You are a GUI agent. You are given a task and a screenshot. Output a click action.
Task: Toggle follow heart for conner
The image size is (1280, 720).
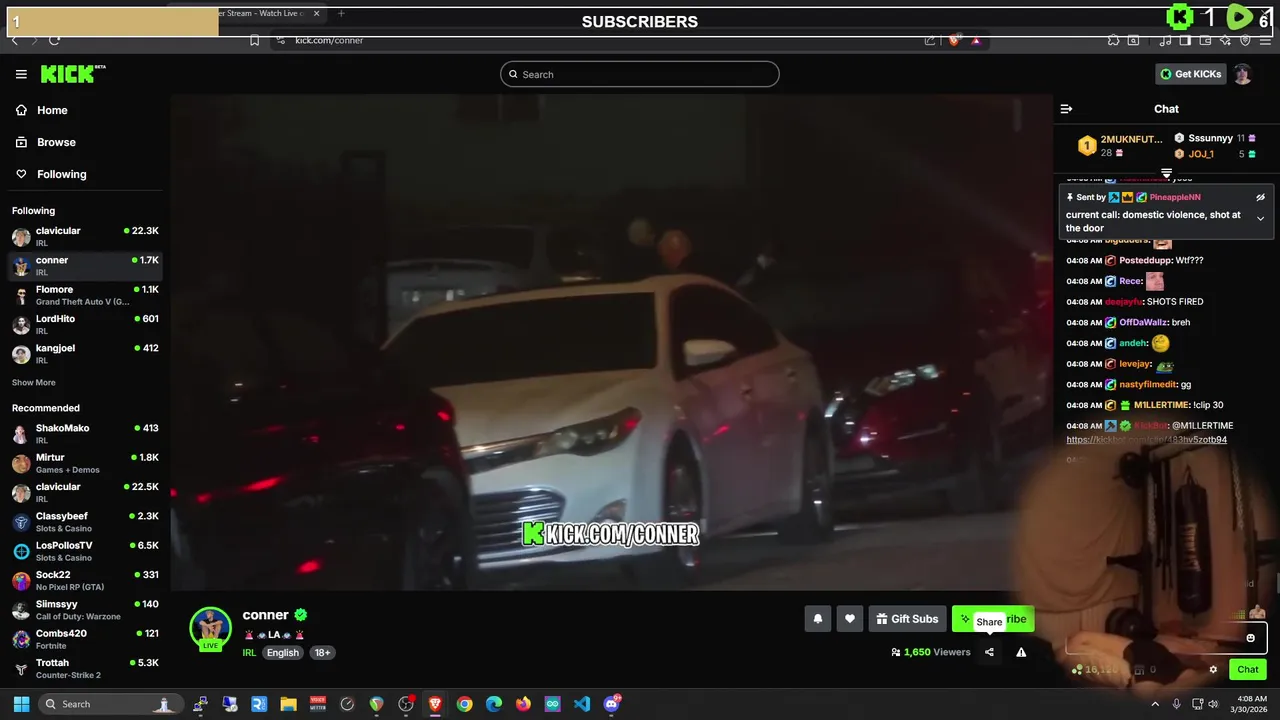[x=849, y=619]
